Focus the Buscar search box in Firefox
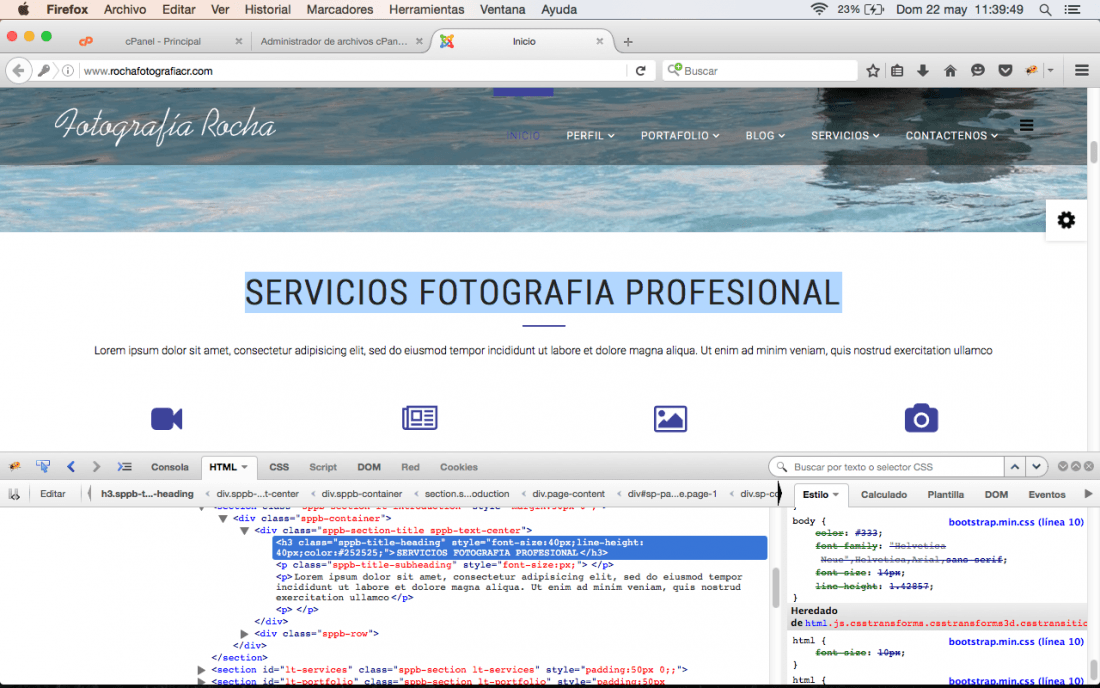Image resolution: width=1100 pixels, height=688 pixels. 760,71
